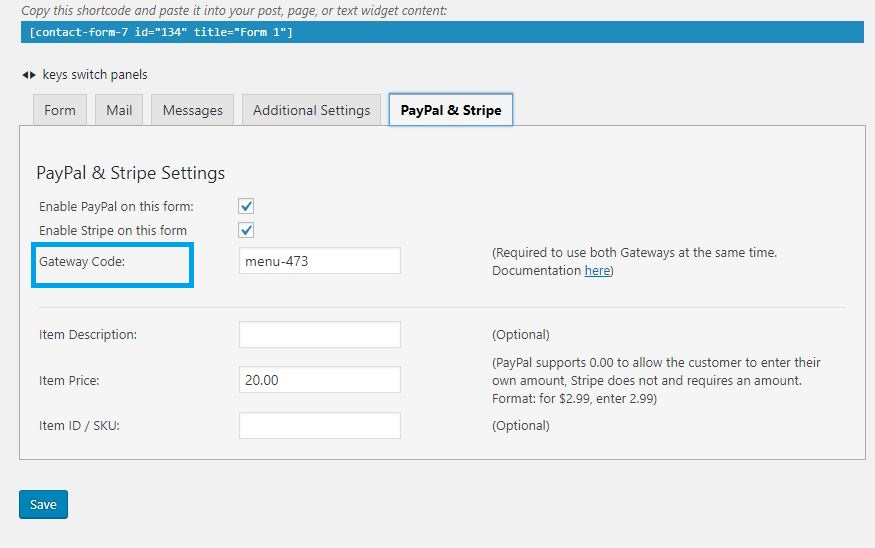Click the Gateway Code input field
The height and width of the screenshot is (548, 875).
[x=320, y=261]
